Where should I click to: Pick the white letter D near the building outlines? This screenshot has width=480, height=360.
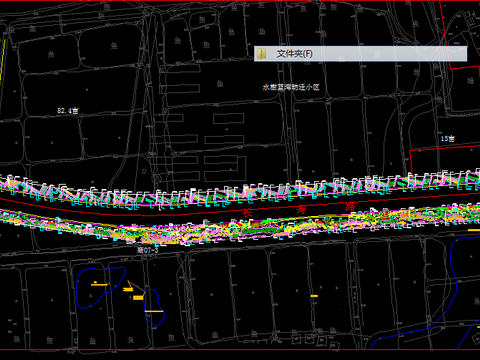pyautogui.click(x=144, y=172)
